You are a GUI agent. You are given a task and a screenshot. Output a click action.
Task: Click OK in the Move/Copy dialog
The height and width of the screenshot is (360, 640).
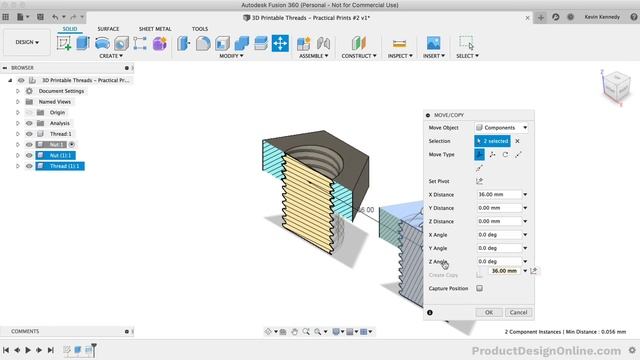pyautogui.click(x=489, y=312)
